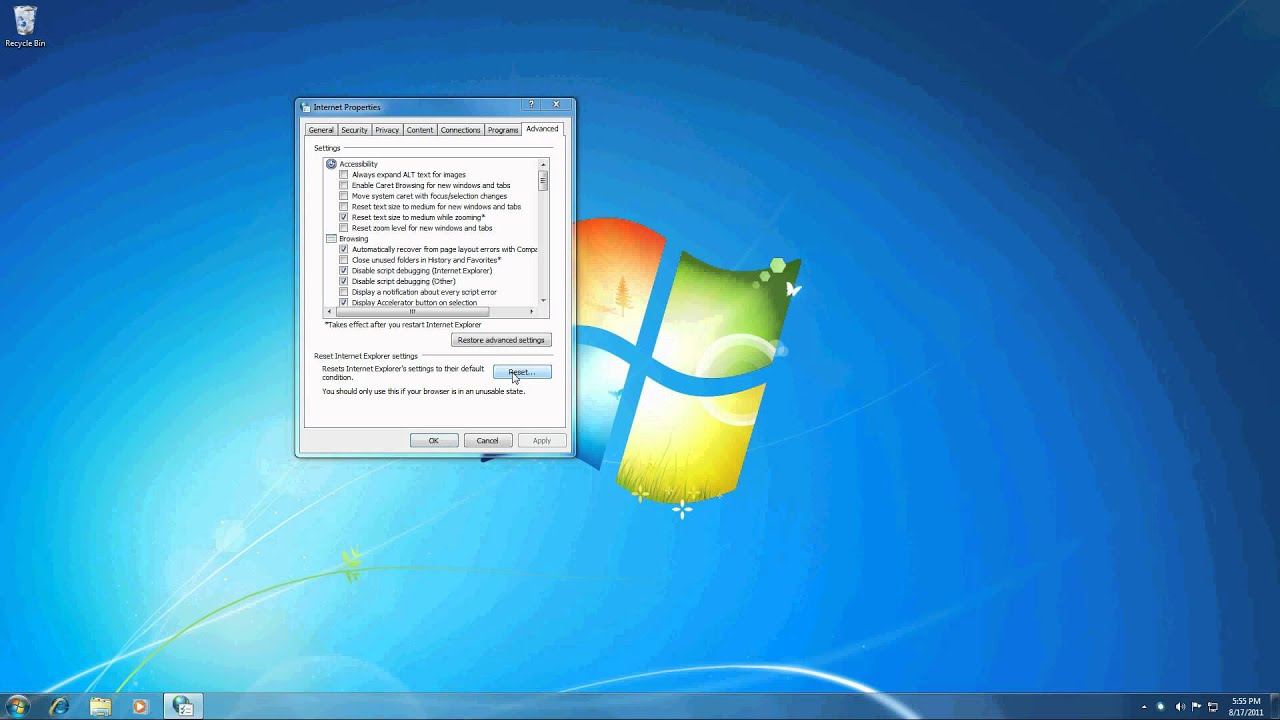Show hidden tray icons arrow
The height and width of the screenshot is (720, 1280).
click(1144, 707)
